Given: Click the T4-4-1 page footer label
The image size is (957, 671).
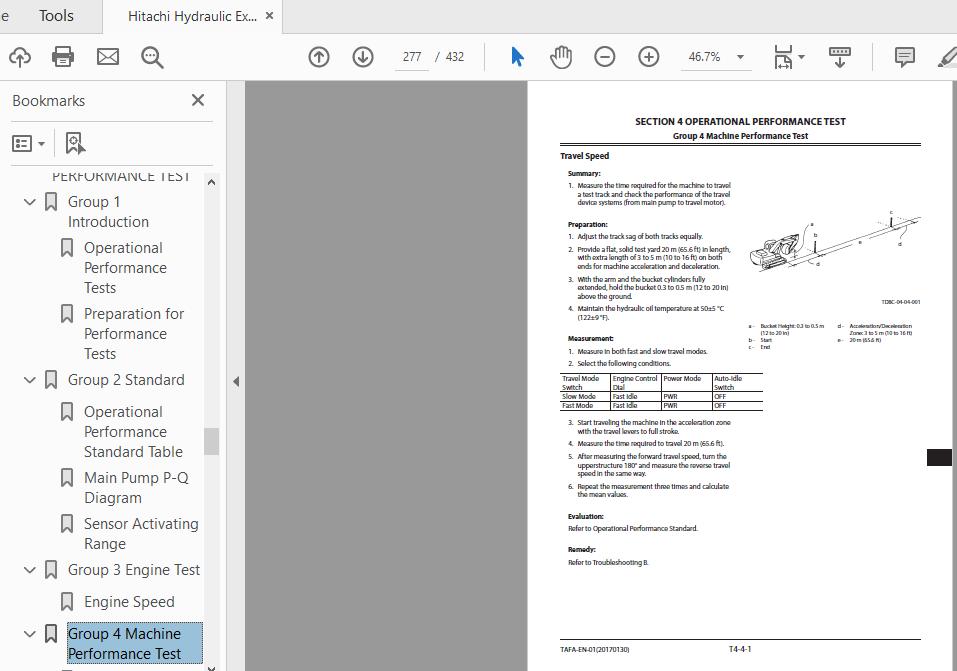Looking at the screenshot, I should coord(740,649).
